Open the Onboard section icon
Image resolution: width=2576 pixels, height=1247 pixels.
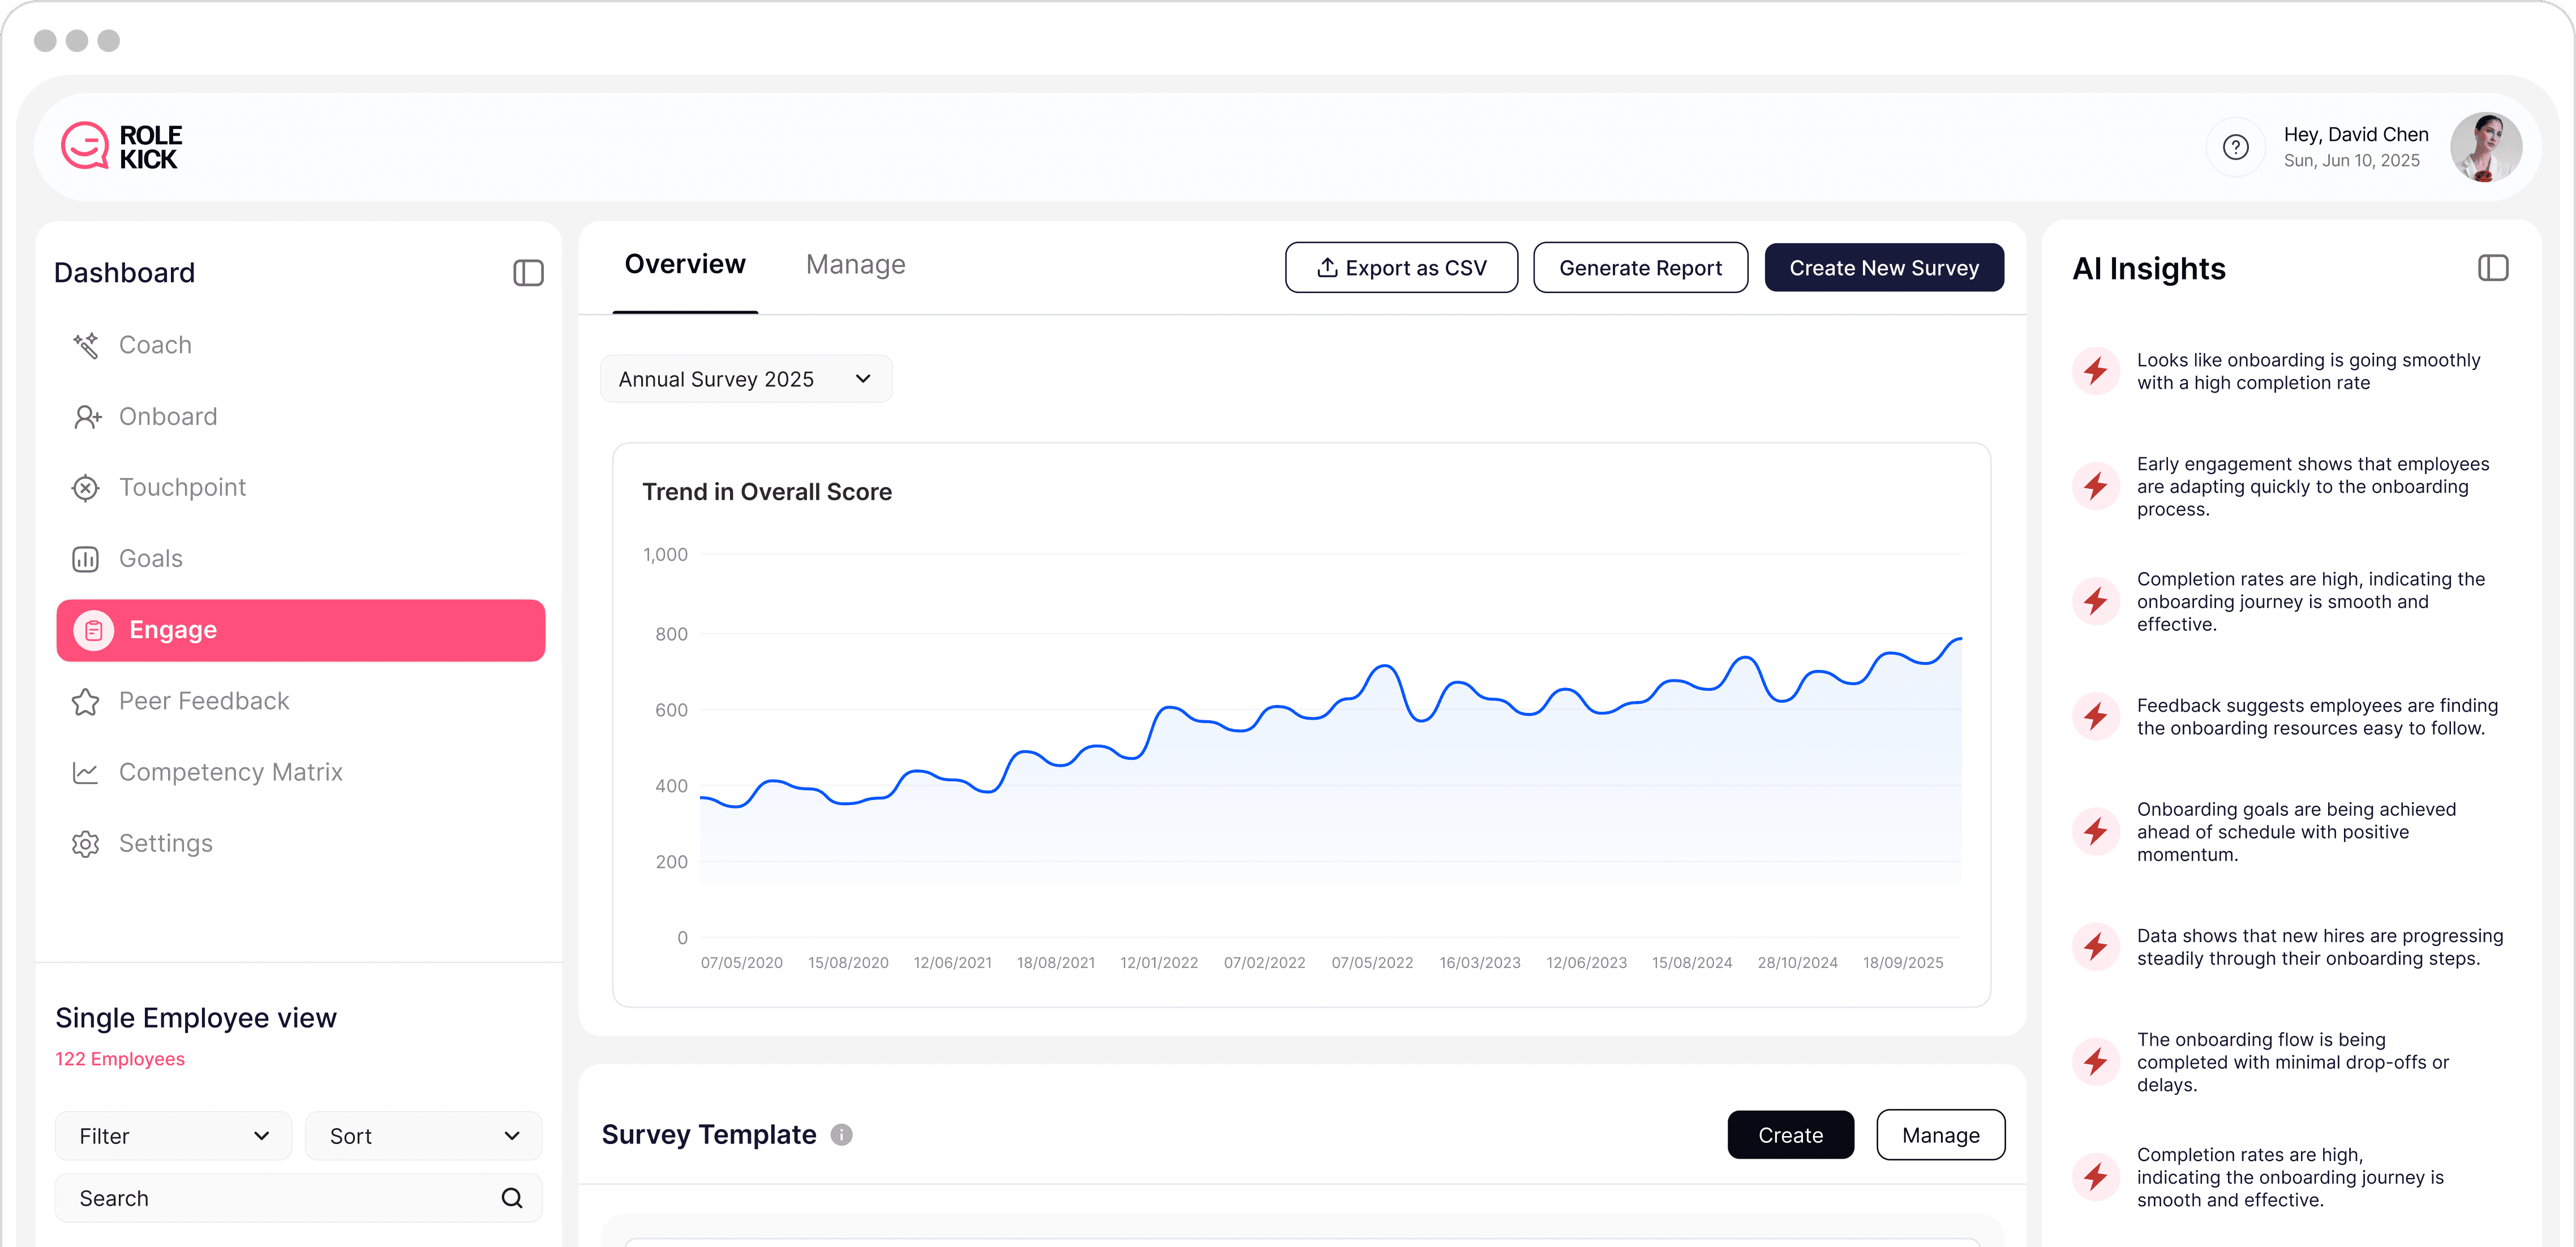(x=87, y=417)
